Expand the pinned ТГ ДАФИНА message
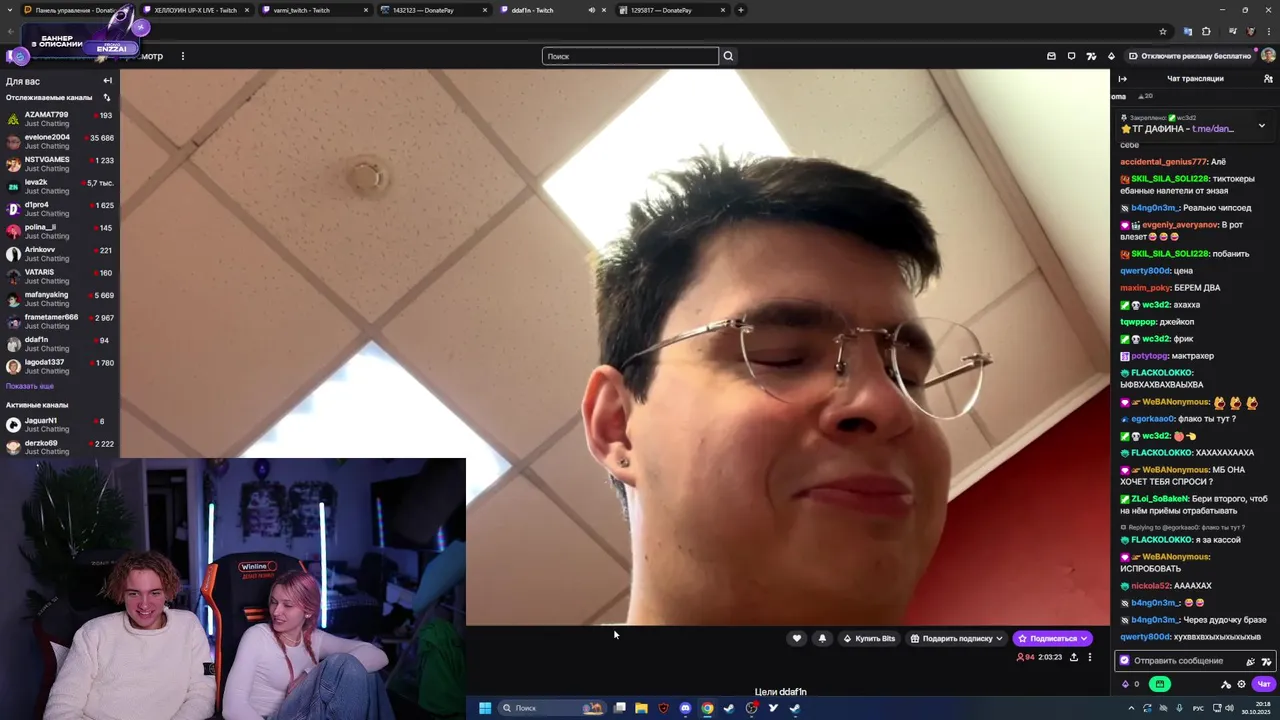The height and width of the screenshot is (720, 1280). 1261,125
